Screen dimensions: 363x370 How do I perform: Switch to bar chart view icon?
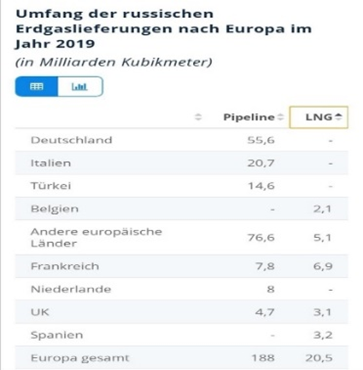click(80, 87)
